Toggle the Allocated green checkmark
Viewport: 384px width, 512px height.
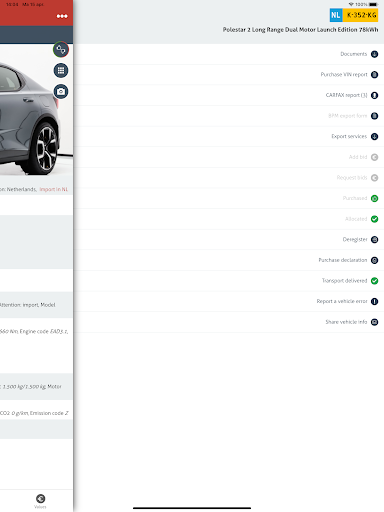(x=374, y=219)
